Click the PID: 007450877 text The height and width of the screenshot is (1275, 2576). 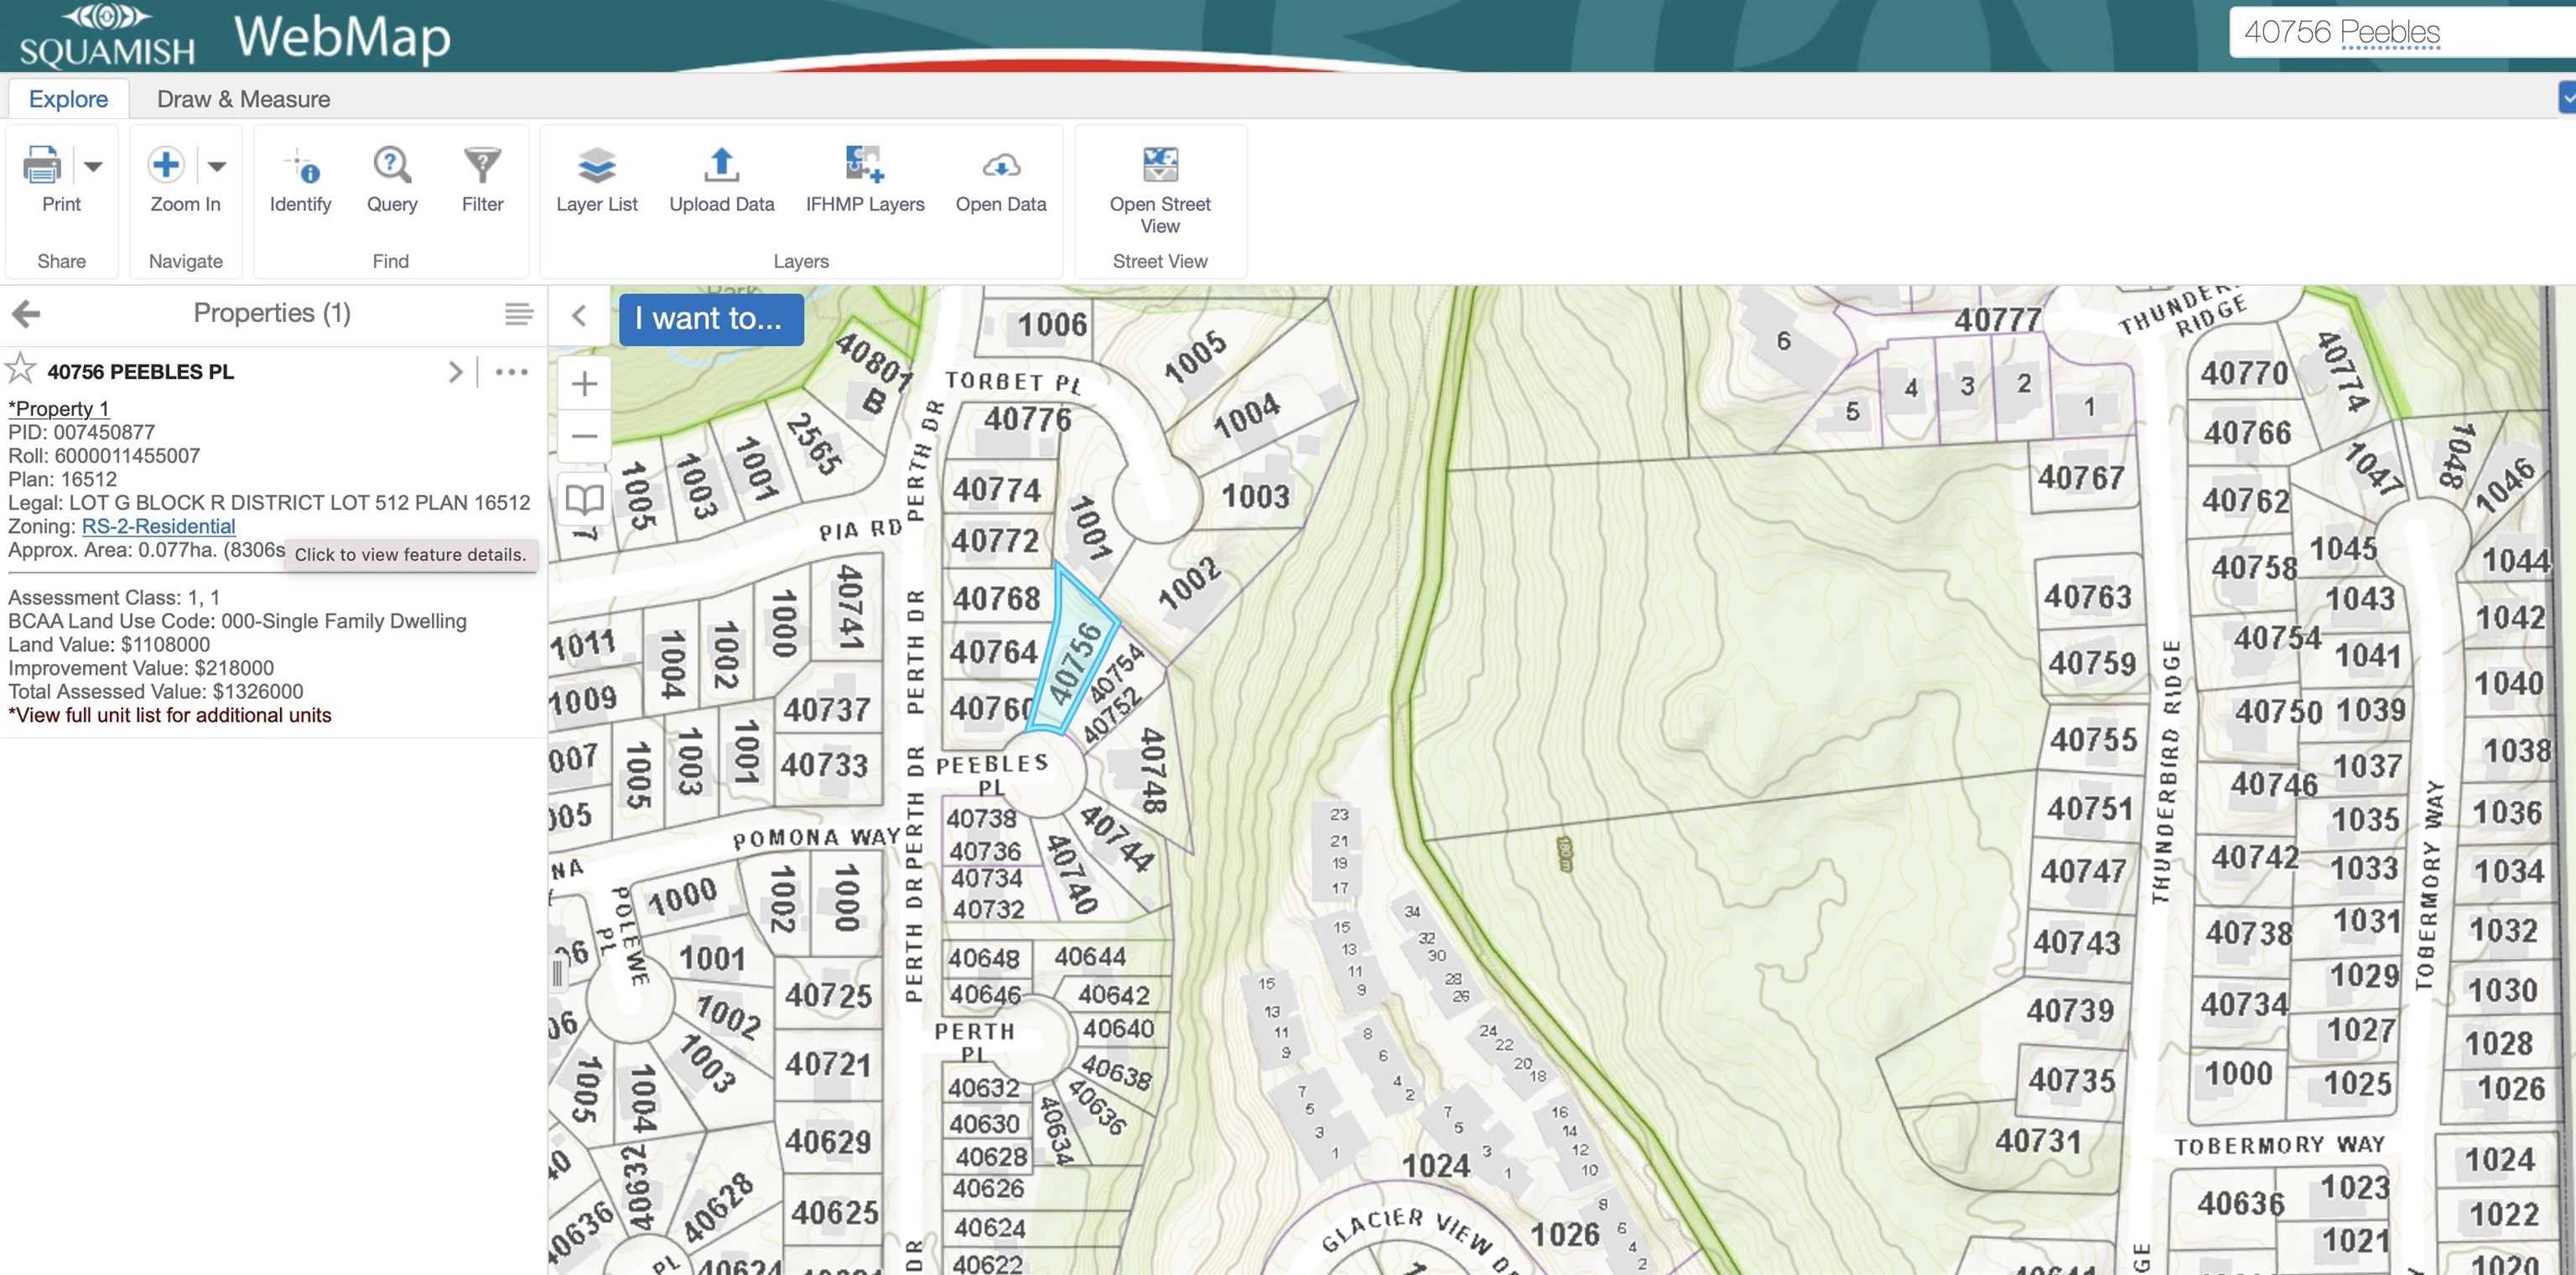[x=82, y=432]
